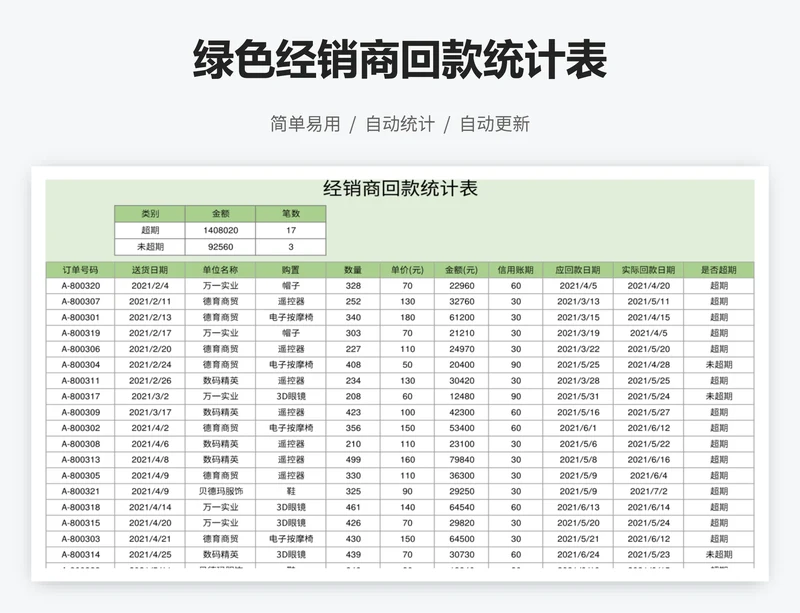The height and width of the screenshot is (613, 800).
Task: Select the 金额(元) column header
Action: 462,270
